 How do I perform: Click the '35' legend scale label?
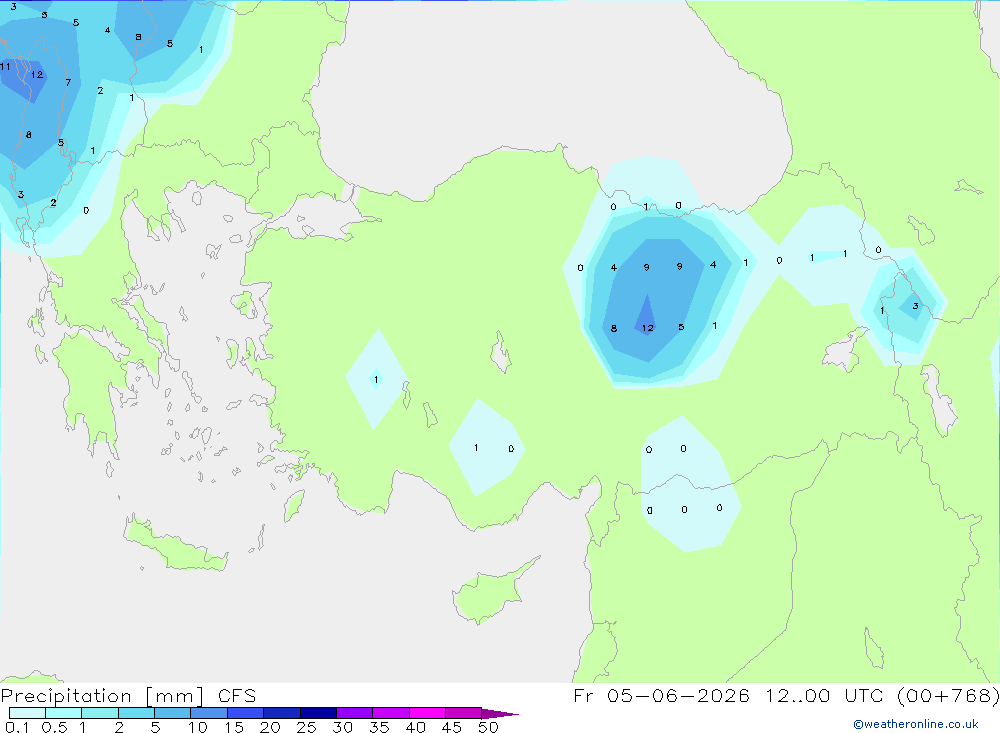[x=379, y=727]
